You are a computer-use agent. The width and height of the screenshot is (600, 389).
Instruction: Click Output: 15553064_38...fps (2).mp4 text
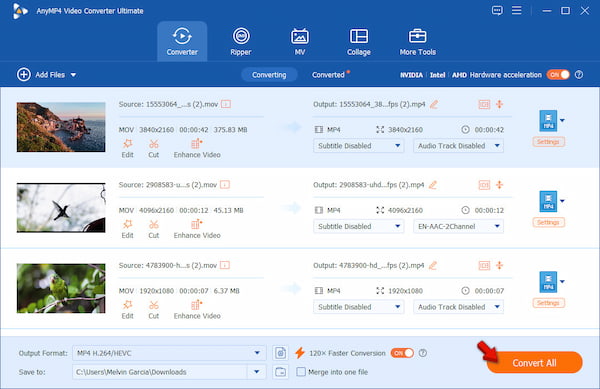[x=369, y=104]
